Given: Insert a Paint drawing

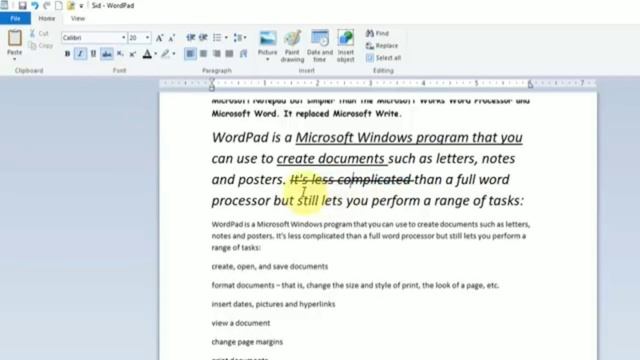Looking at the screenshot, I should pyautogui.click(x=292, y=46).
